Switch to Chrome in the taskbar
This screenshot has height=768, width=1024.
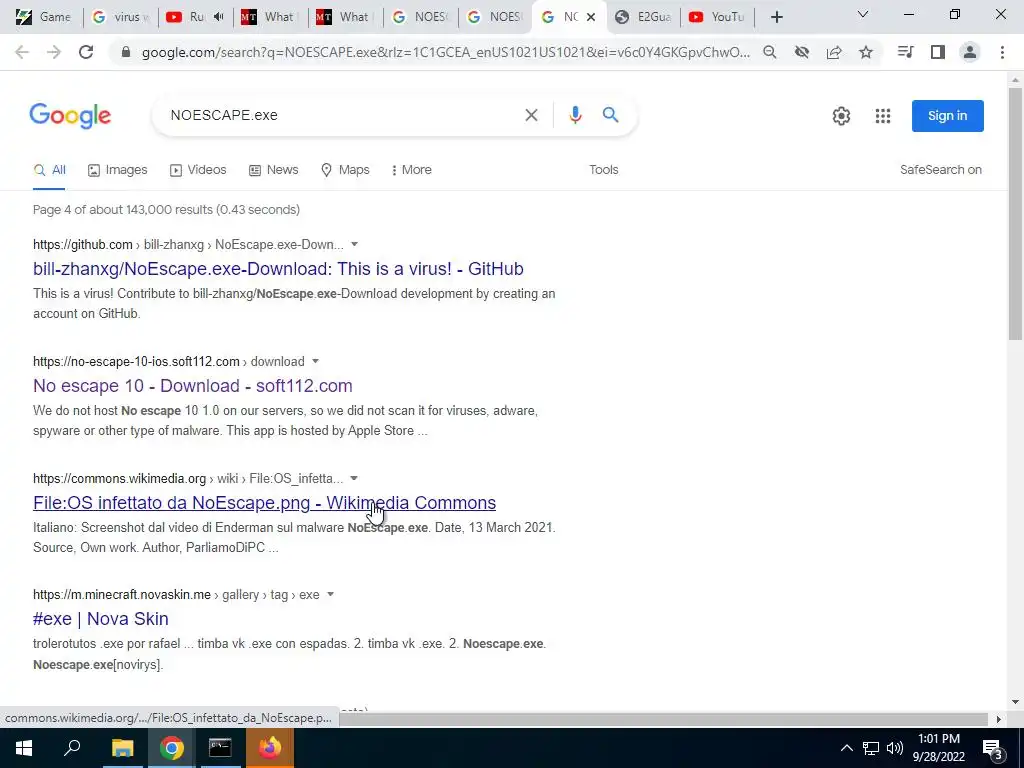[x=171, y=748]
